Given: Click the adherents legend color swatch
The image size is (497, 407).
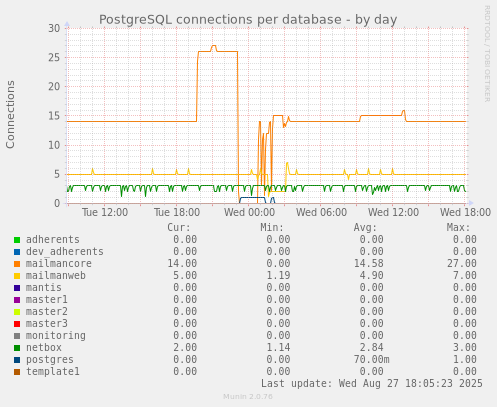Looking at the screenshot, I should pyautogui.click(x=17, y=240).
